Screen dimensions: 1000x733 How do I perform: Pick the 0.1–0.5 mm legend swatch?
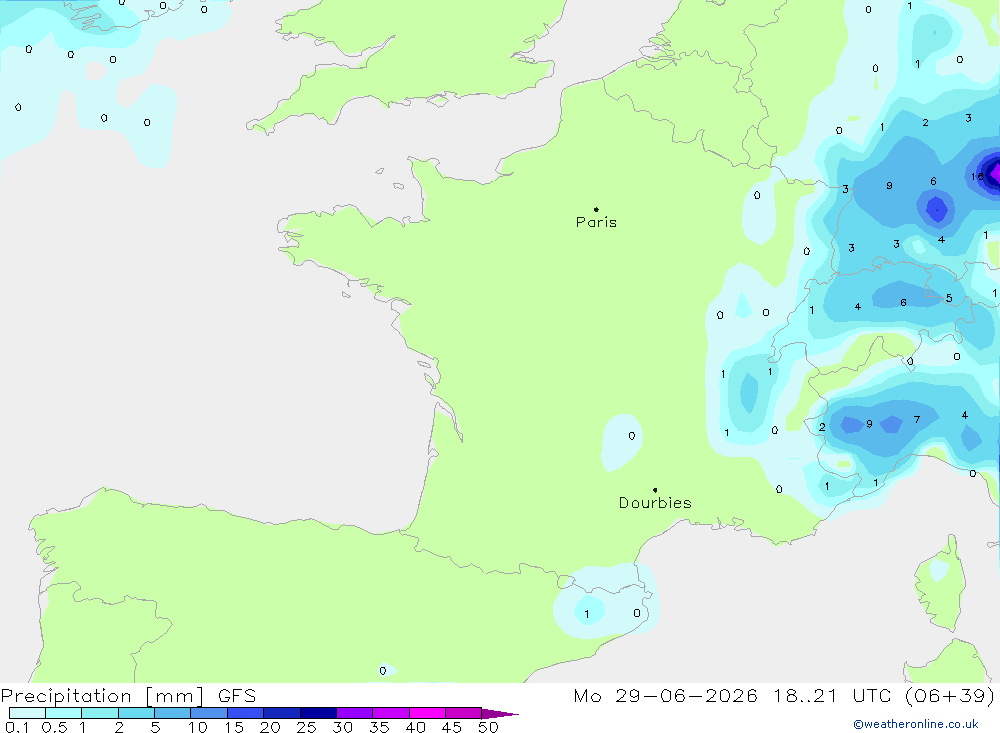[27, 713]
